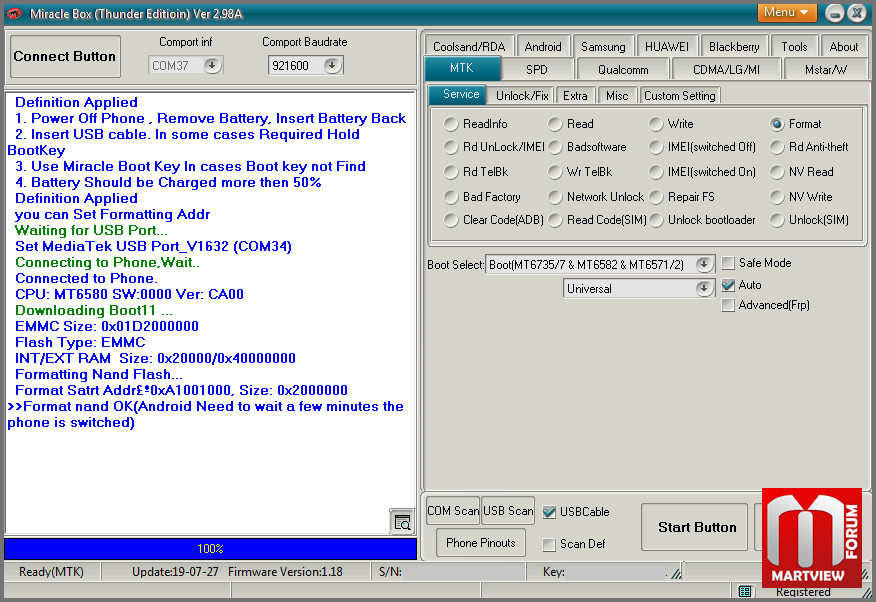The height and width of the screenshot is (602, 876).
Task: Close the Miracle Box window
Action: coord(857,13)
